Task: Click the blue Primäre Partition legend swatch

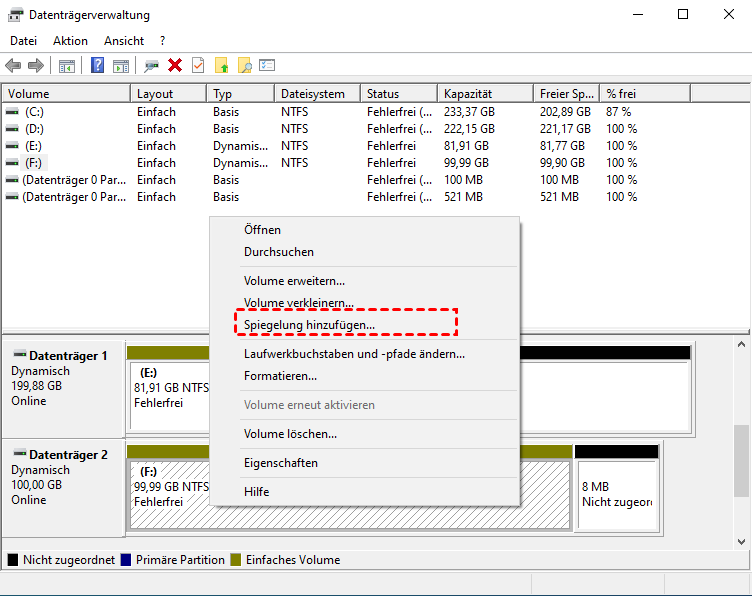Action: (126, 560)
